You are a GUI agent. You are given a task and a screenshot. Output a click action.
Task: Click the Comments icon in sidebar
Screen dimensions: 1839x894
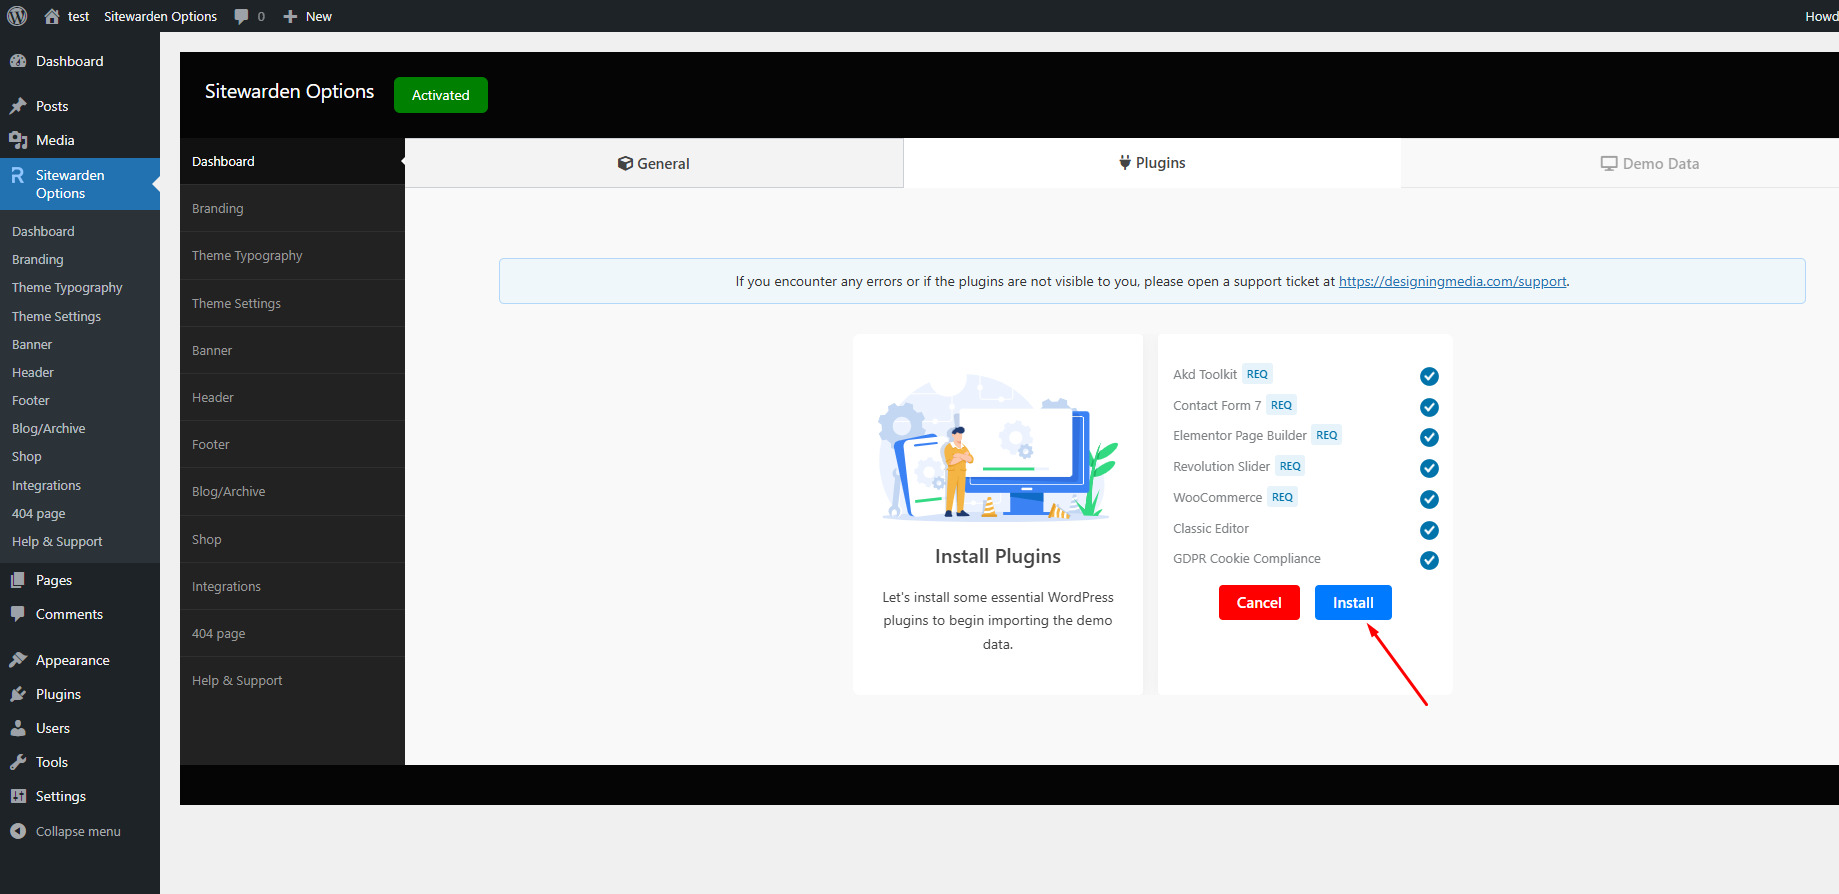point(18,614)
